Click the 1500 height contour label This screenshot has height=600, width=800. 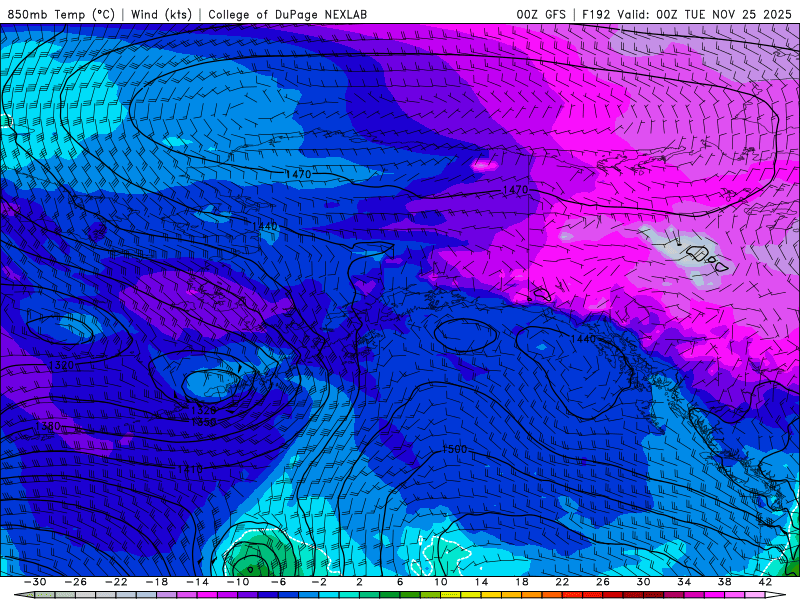454,449
